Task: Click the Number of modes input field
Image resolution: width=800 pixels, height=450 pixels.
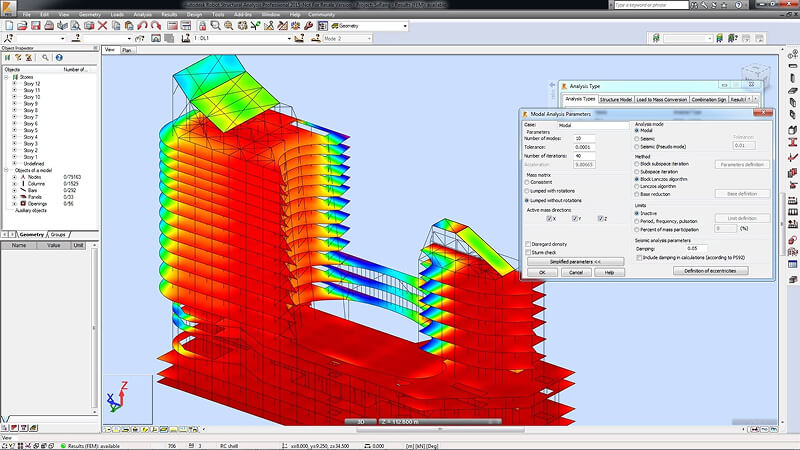Action: pos(584,138)
